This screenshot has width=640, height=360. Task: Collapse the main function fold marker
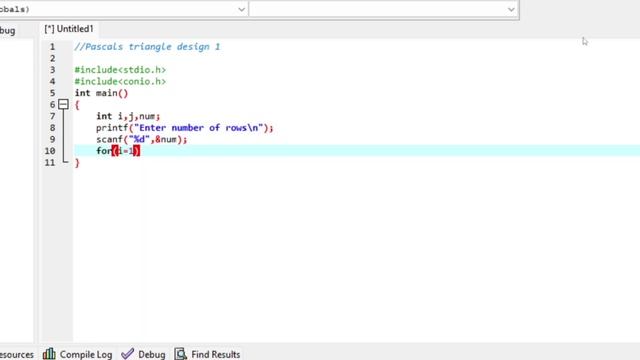coord(63,104)
